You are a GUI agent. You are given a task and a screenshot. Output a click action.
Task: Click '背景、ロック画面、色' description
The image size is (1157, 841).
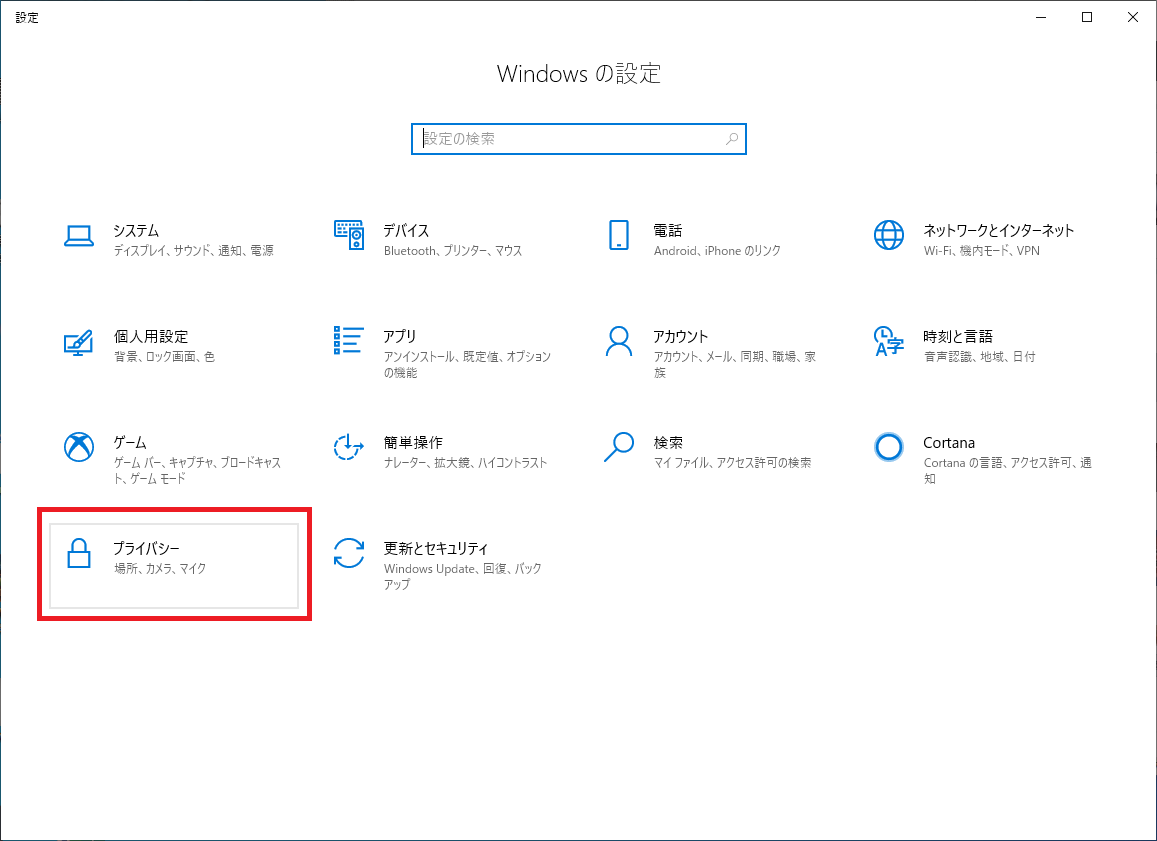click(x=165, y=356)
